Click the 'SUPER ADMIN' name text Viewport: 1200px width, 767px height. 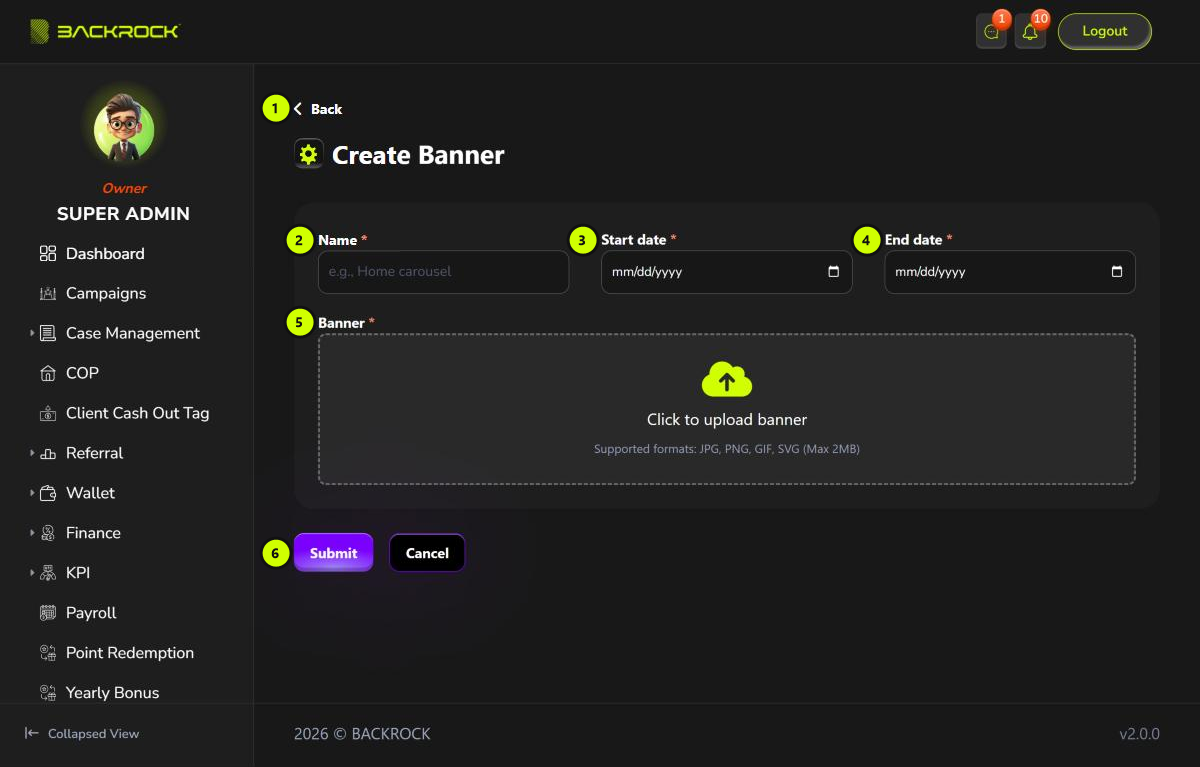[x=123, y=214]
